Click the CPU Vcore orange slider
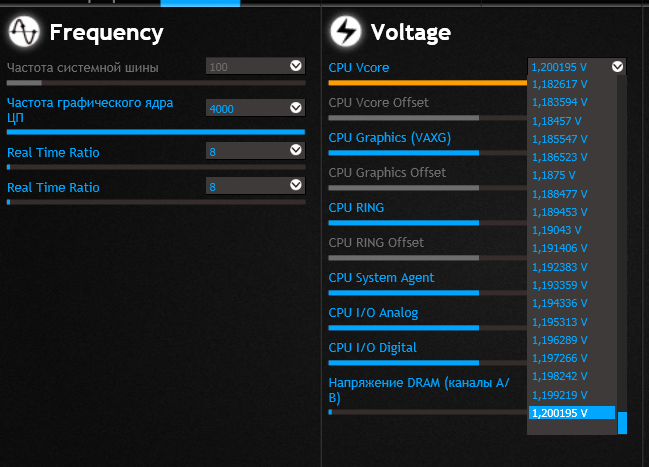 click(x=427, y=83)
